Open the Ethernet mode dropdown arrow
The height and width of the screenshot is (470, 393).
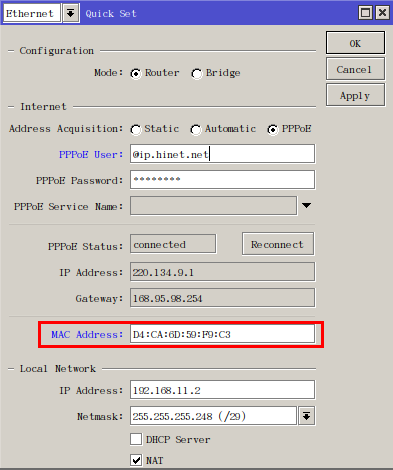[x=70, y=13]
